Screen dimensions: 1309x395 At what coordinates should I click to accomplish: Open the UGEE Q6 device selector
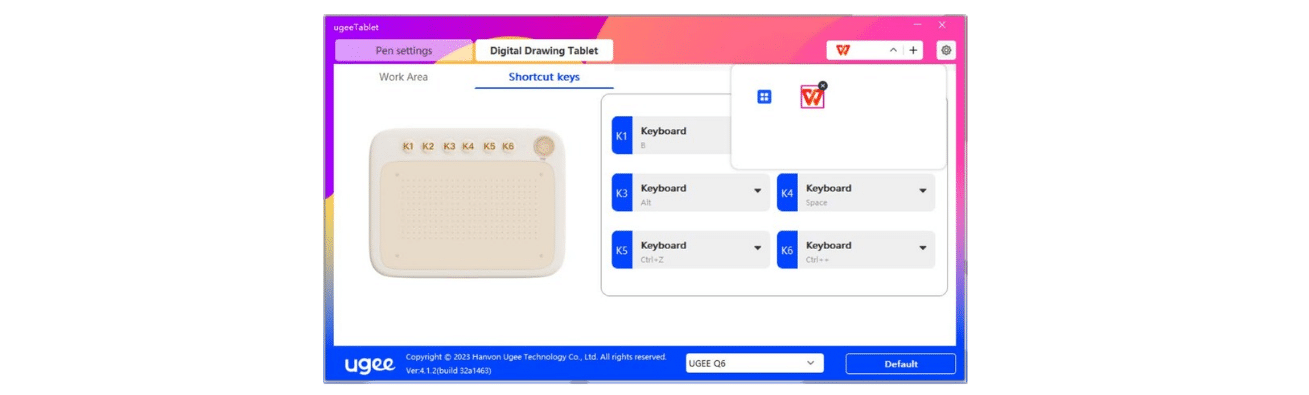click(754, 363)
